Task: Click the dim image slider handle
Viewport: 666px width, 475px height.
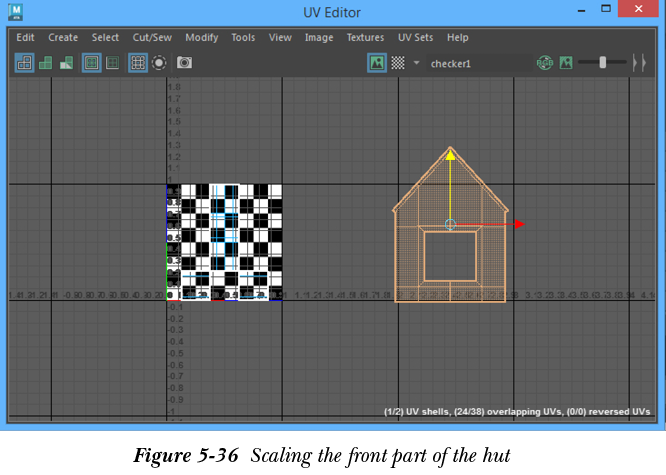Action: coord(602,62)
